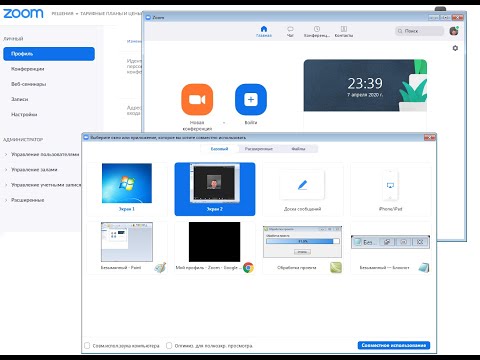Screen dimensions: 480x360
Task: Expand Расширенные chevron in sidebar
Action: [x=6, y=200]
